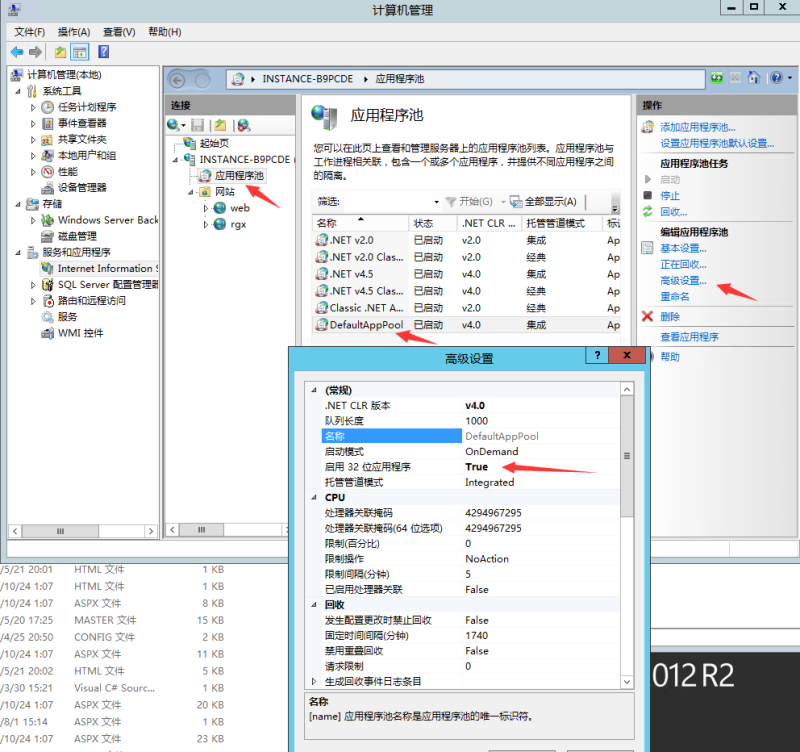Select Services (服务) node
The width and height of the screenshot is (800, 752).
(x=67, y=316)
